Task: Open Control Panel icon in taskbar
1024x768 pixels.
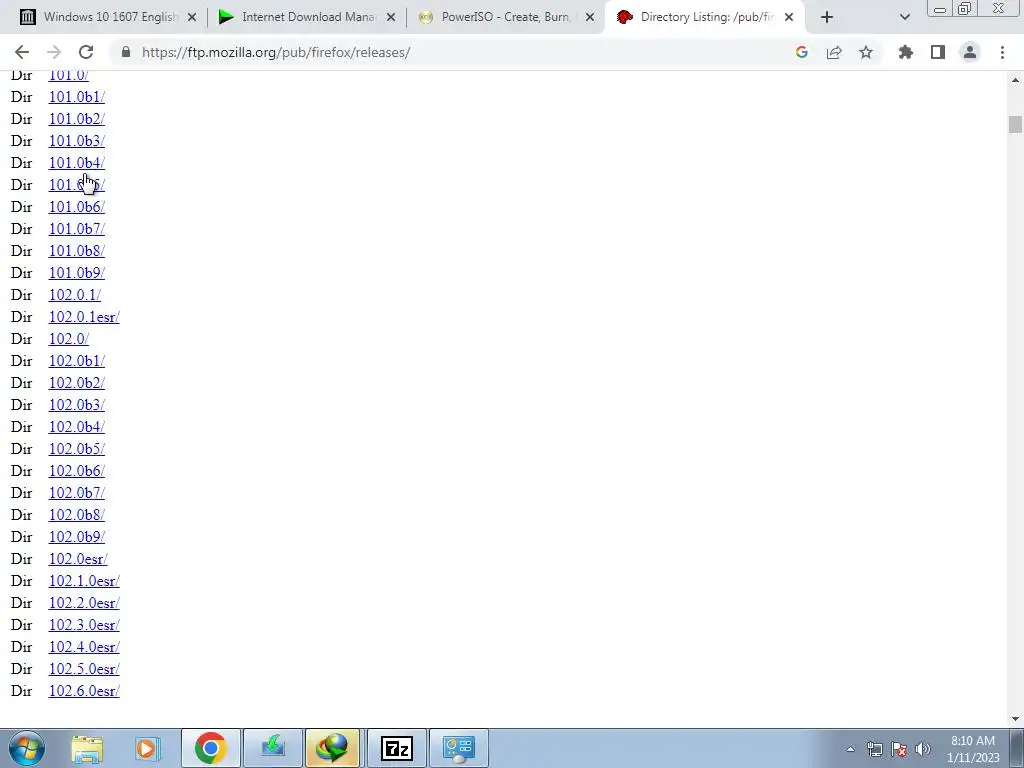Action: pos(458,748)
